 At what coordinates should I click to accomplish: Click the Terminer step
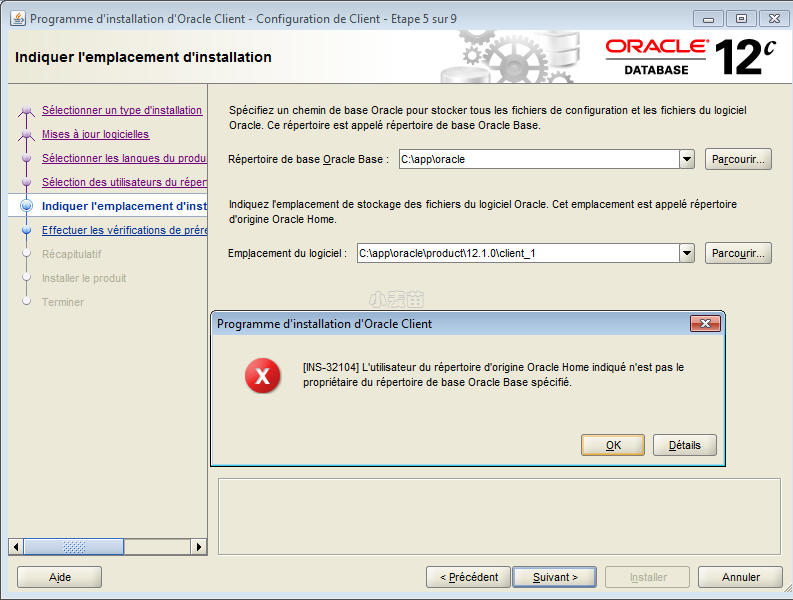point(63,302)
